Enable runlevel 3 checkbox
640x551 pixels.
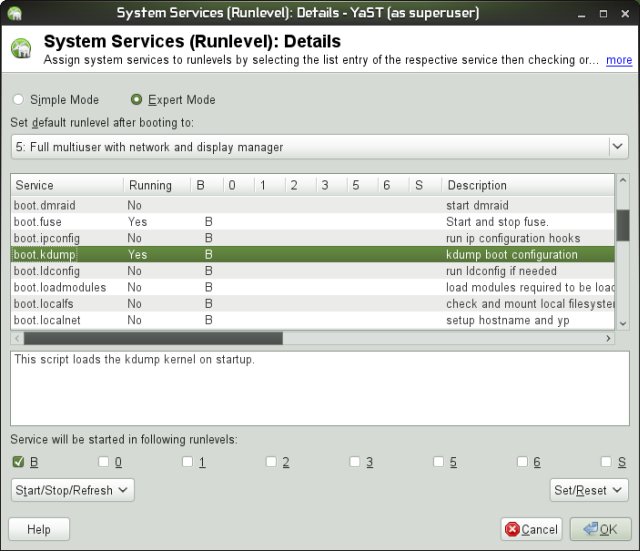(x=355, y=462)
